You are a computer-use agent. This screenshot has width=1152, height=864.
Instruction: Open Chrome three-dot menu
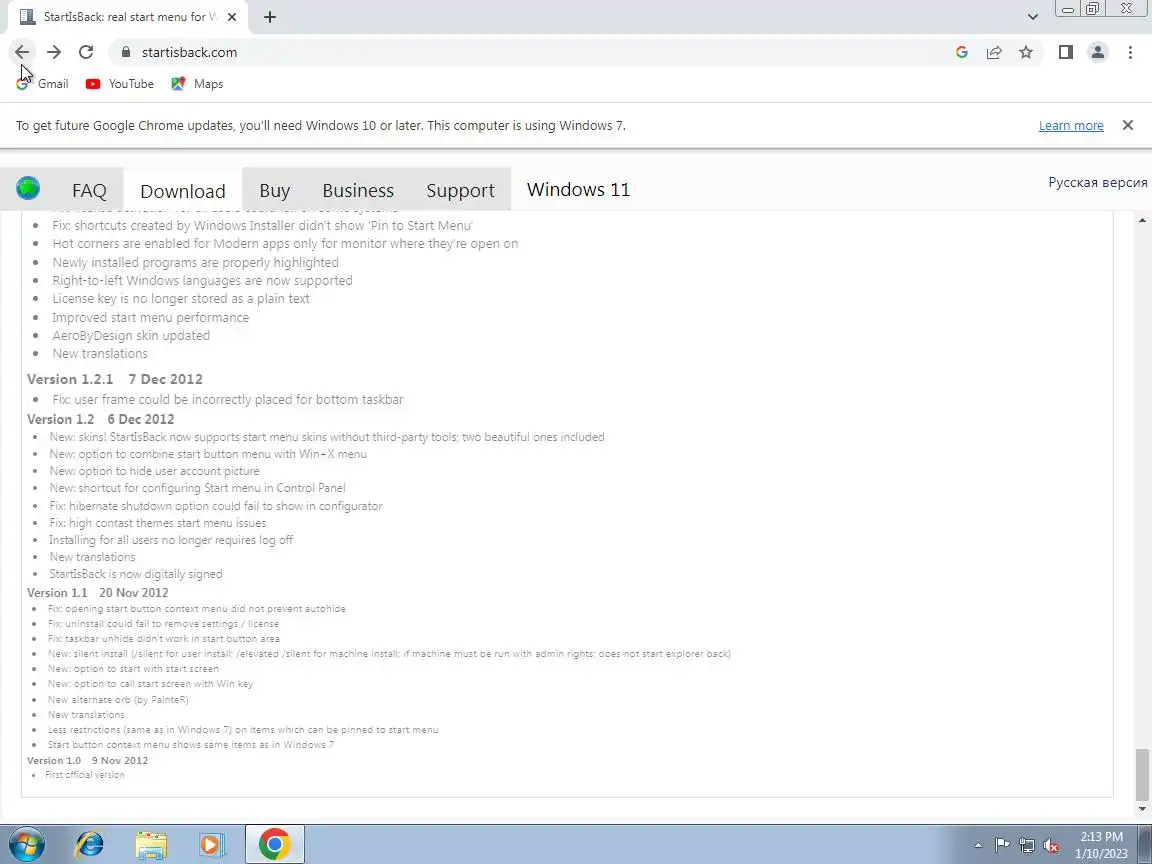[x=1130, y=52]
